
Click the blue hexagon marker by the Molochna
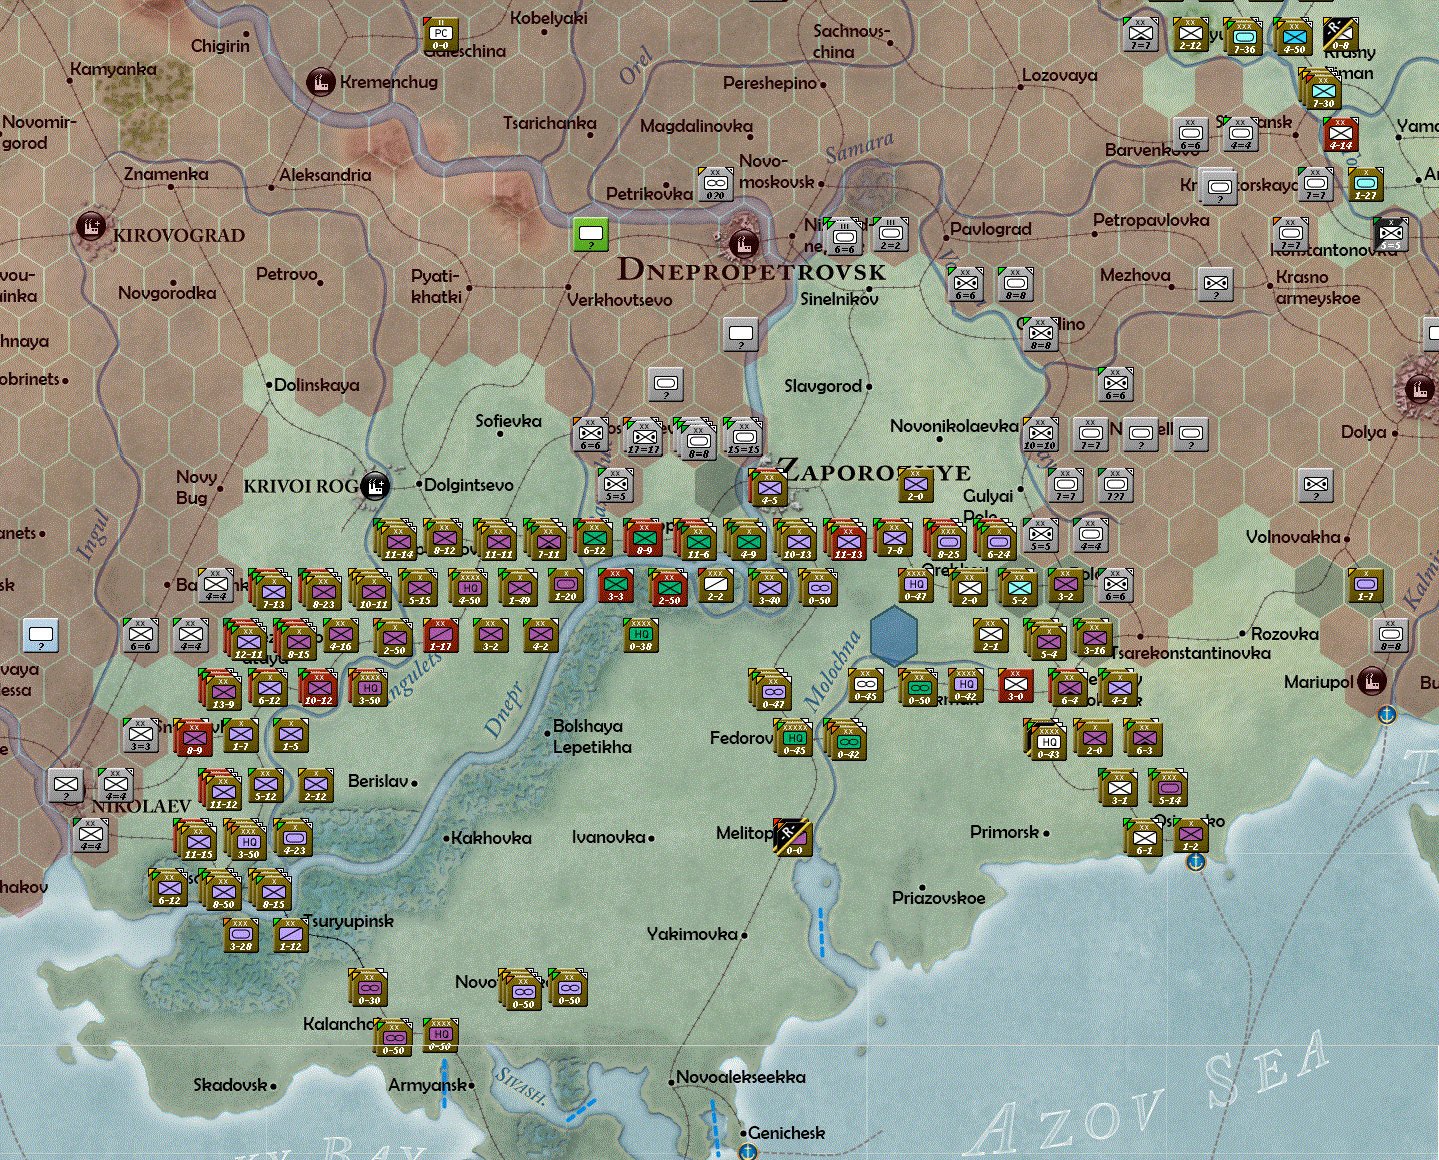point(893,634)
